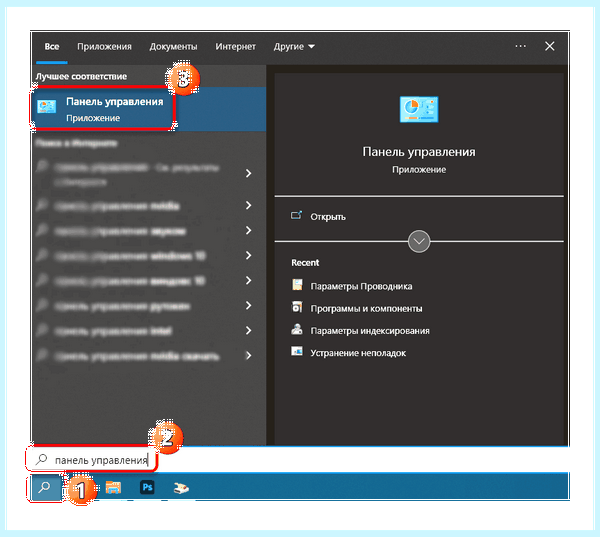
Task: Select Панель управления best match result
Action: [149, 109]
